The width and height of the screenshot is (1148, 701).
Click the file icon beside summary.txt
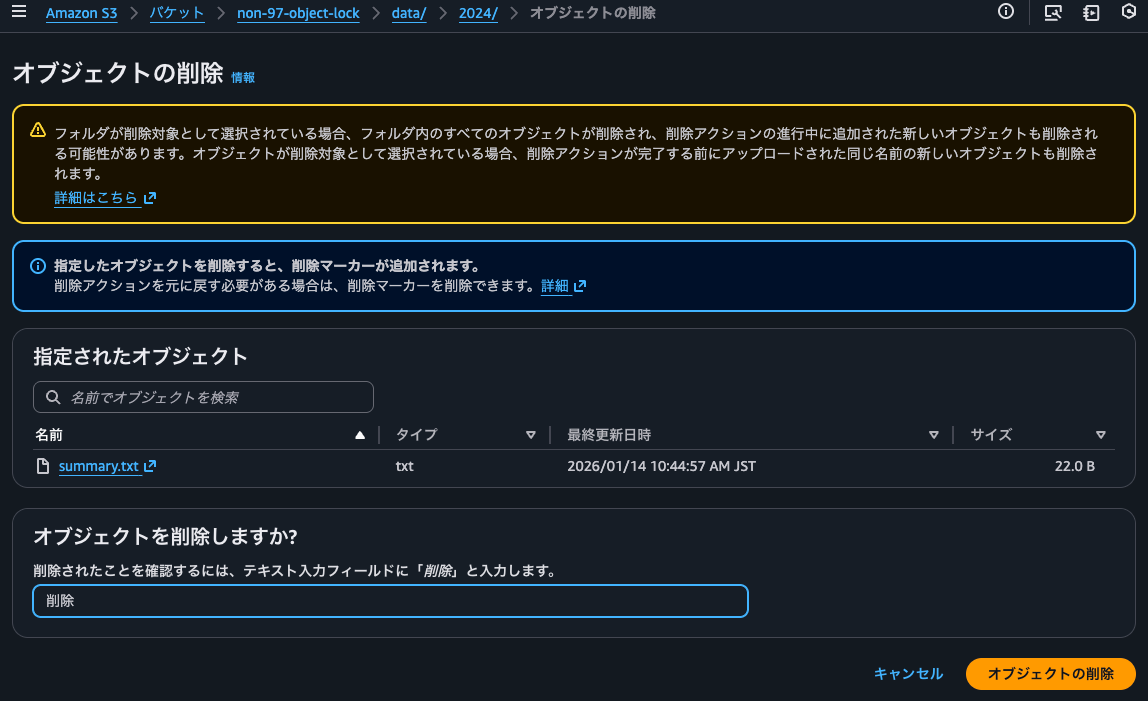click(x=41, y=465)
